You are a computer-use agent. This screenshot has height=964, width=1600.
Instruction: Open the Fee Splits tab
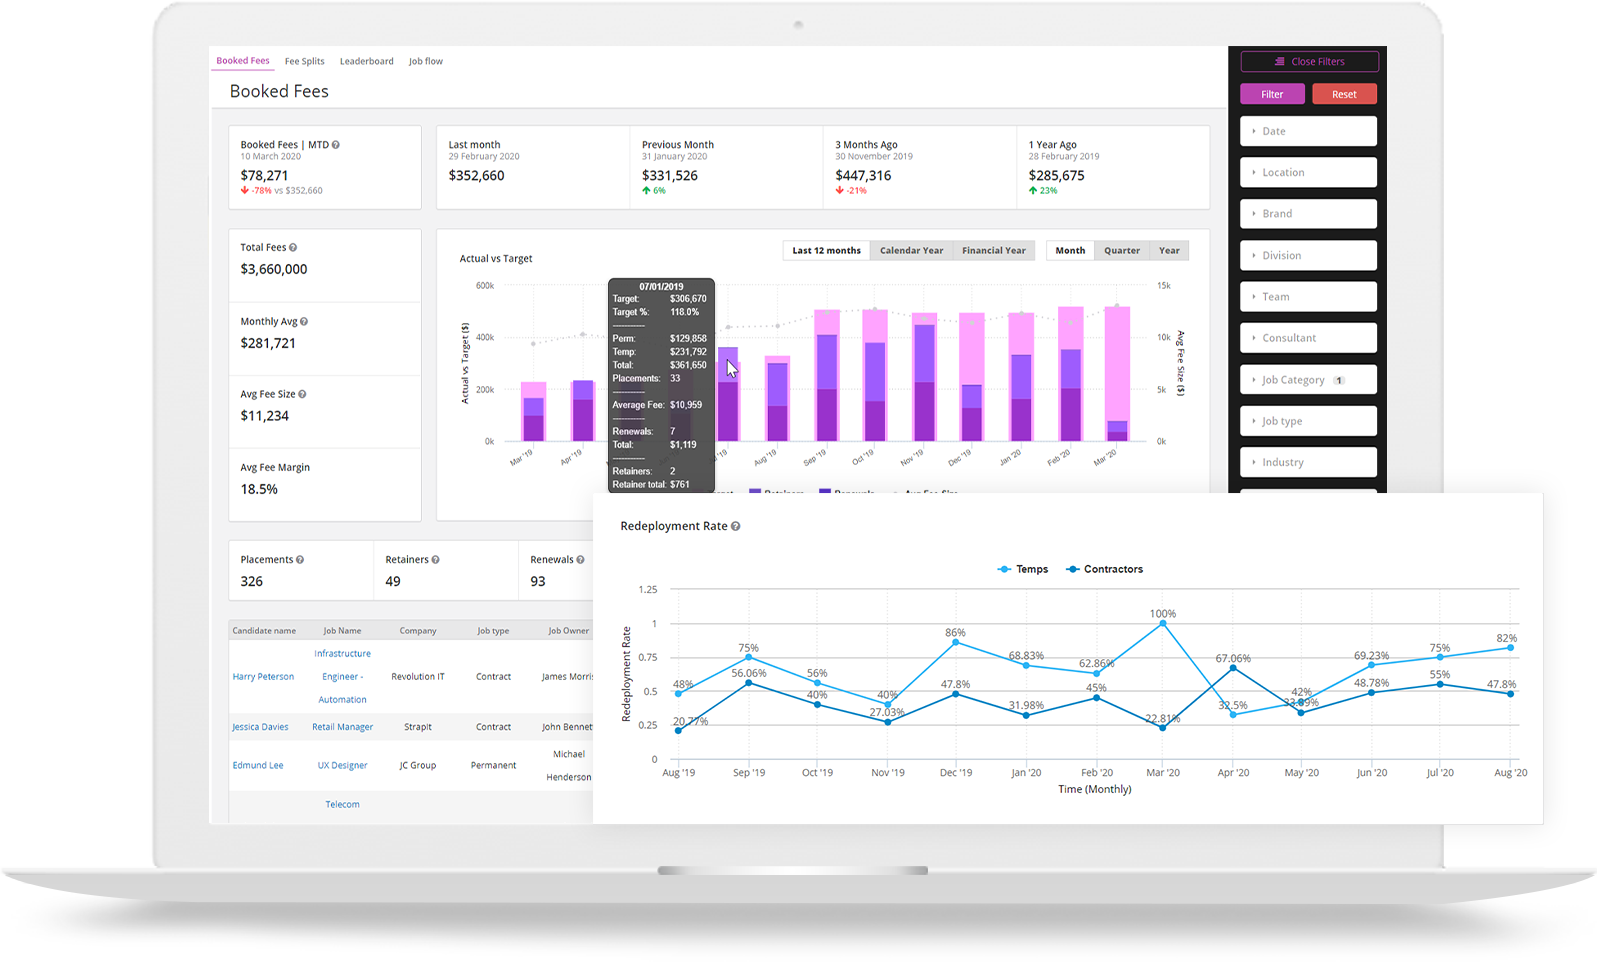(304, 61)
